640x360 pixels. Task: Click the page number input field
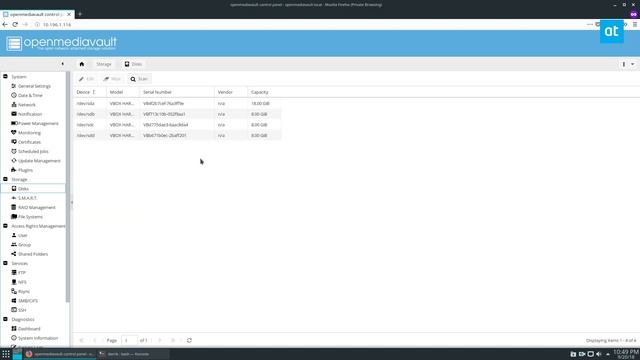[x=129, y=340]
